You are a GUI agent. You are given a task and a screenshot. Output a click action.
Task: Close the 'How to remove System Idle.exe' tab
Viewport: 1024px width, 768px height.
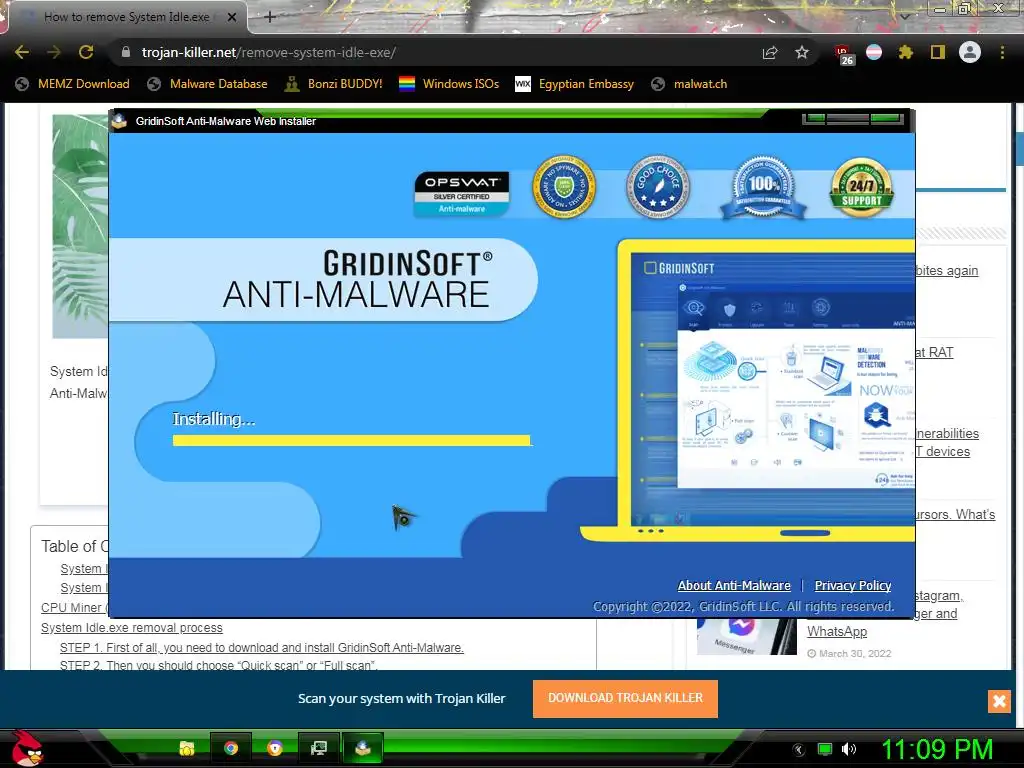[232, 17]
